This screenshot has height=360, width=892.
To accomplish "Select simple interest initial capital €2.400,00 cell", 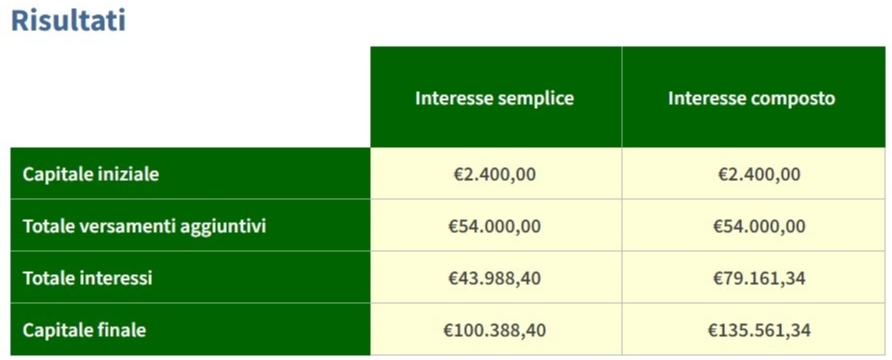I will click(495, 173).
